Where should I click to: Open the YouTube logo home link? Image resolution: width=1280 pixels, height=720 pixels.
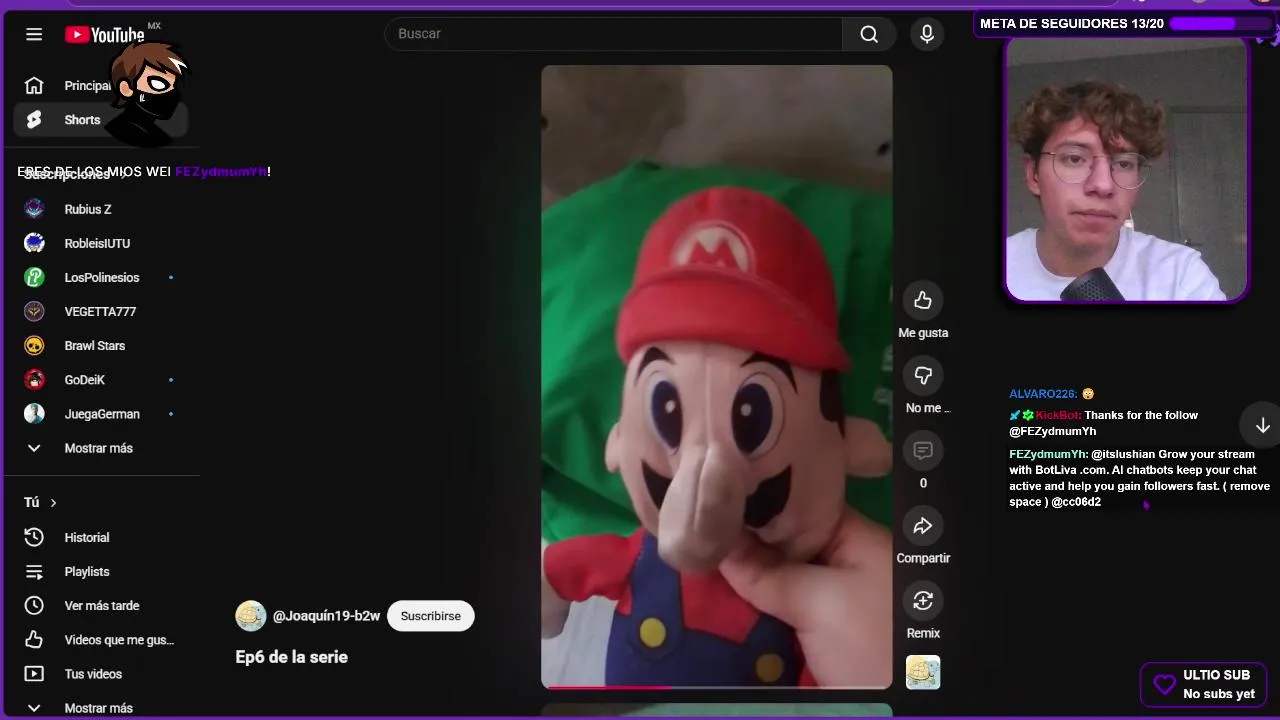[104, 34]
